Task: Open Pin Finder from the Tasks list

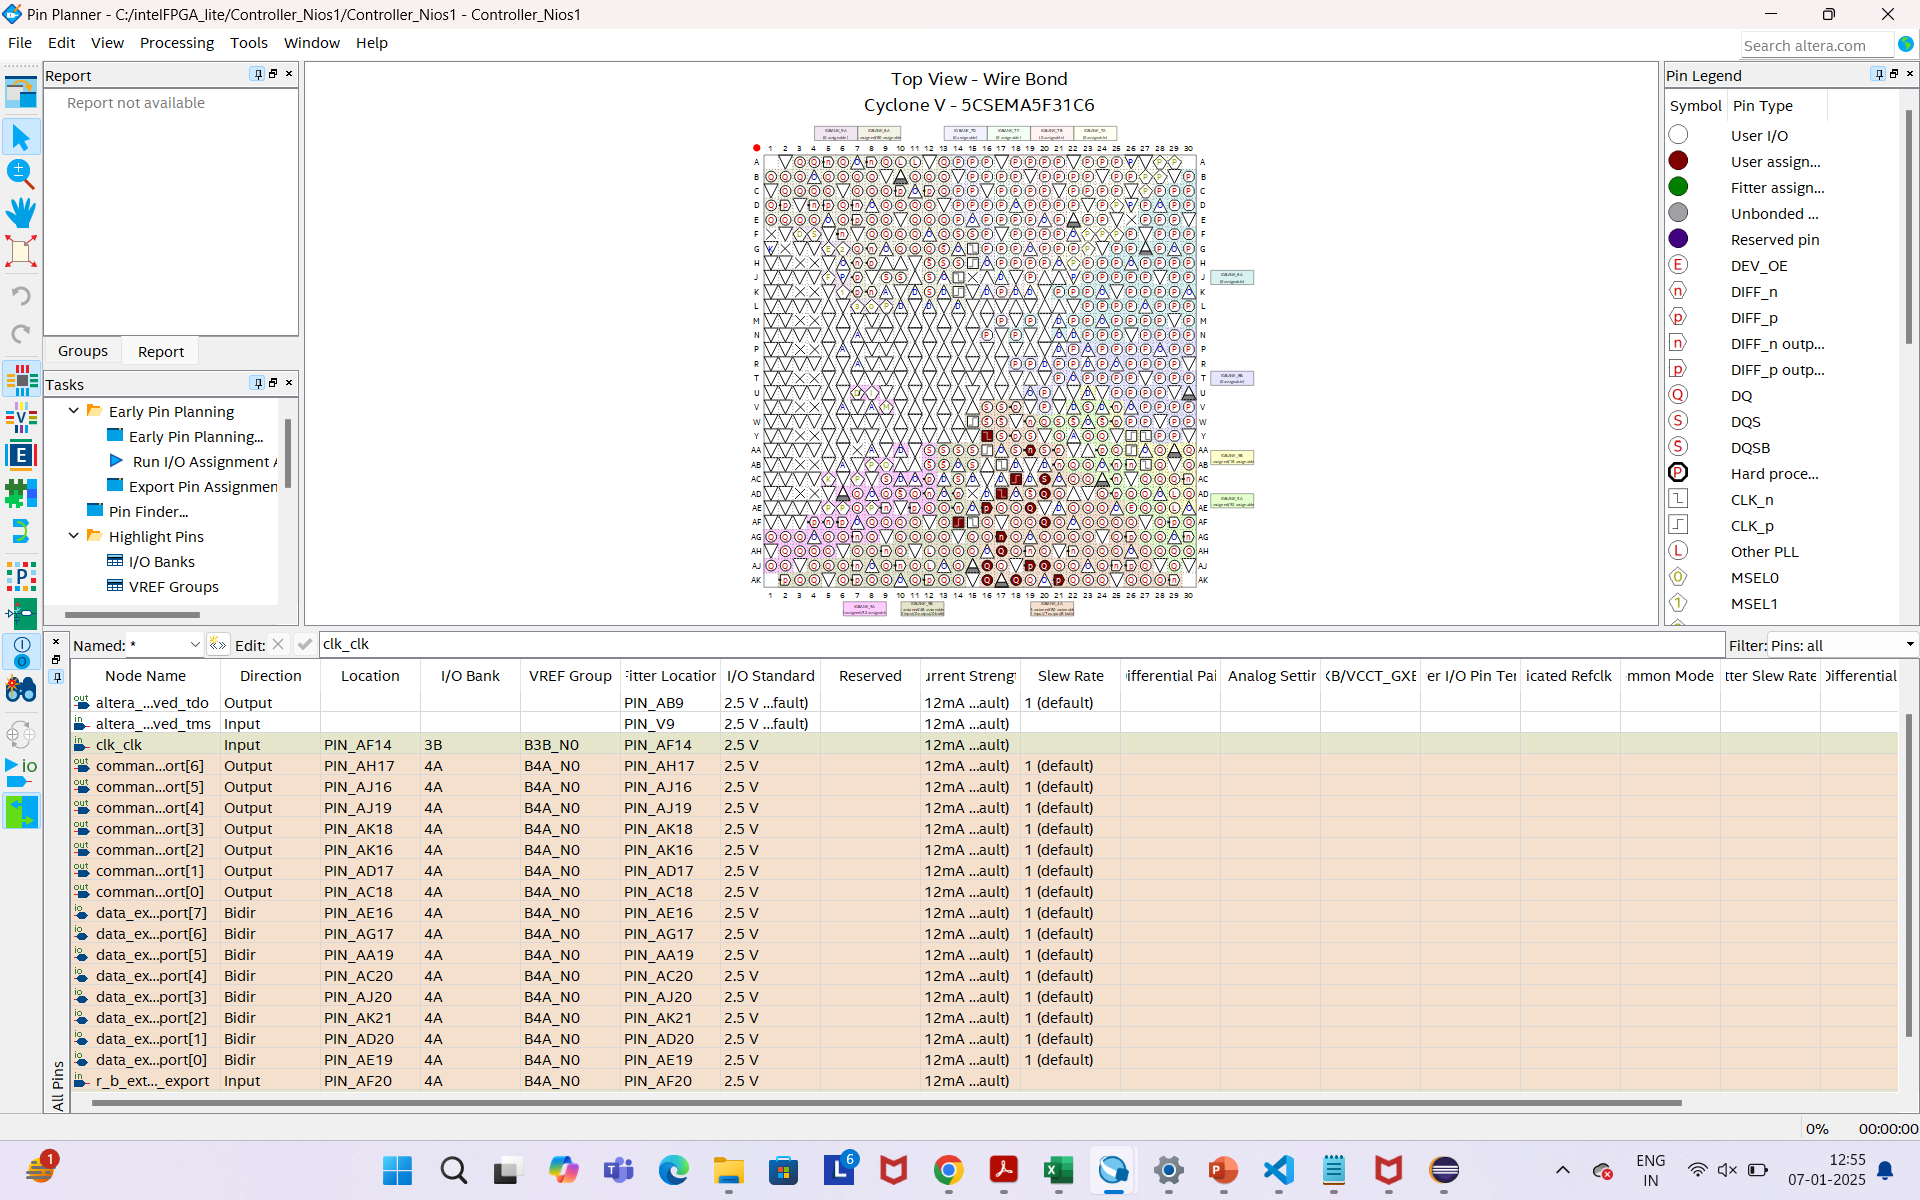Action: coord(148,512)
